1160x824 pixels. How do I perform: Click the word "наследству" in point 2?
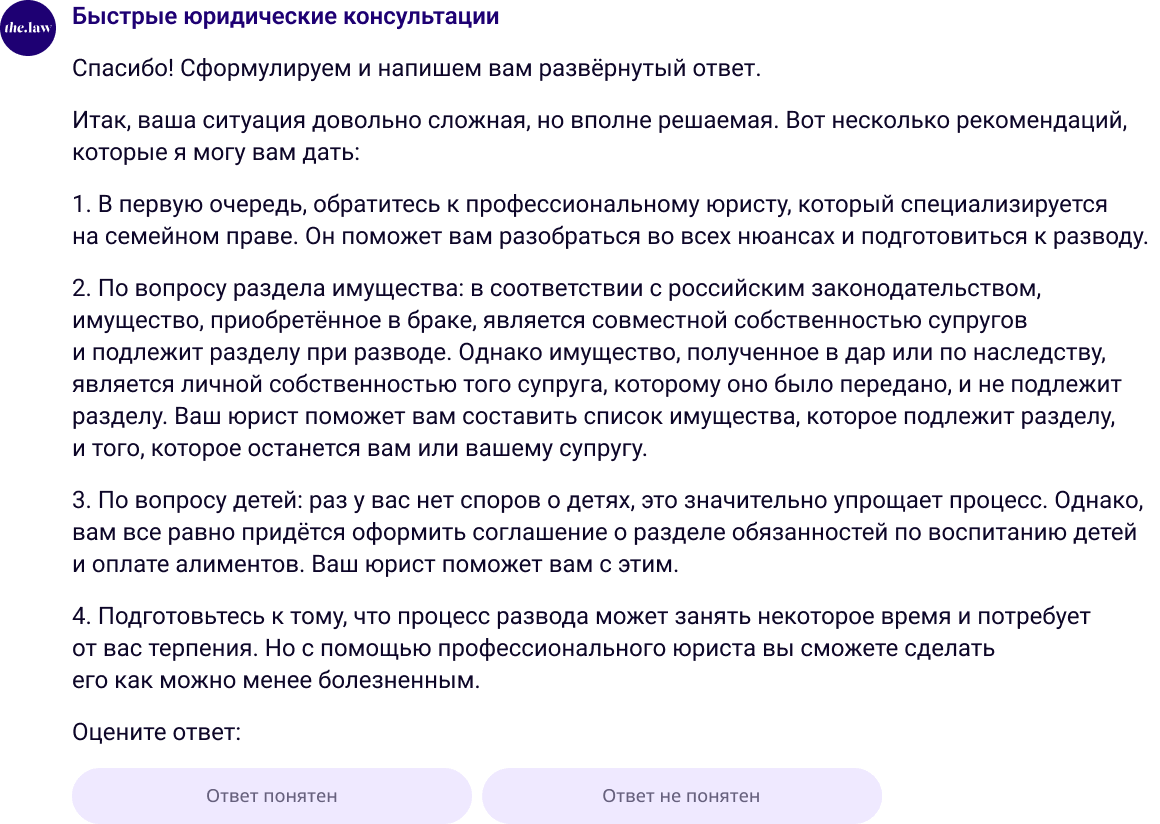[x=1051, y=353]
